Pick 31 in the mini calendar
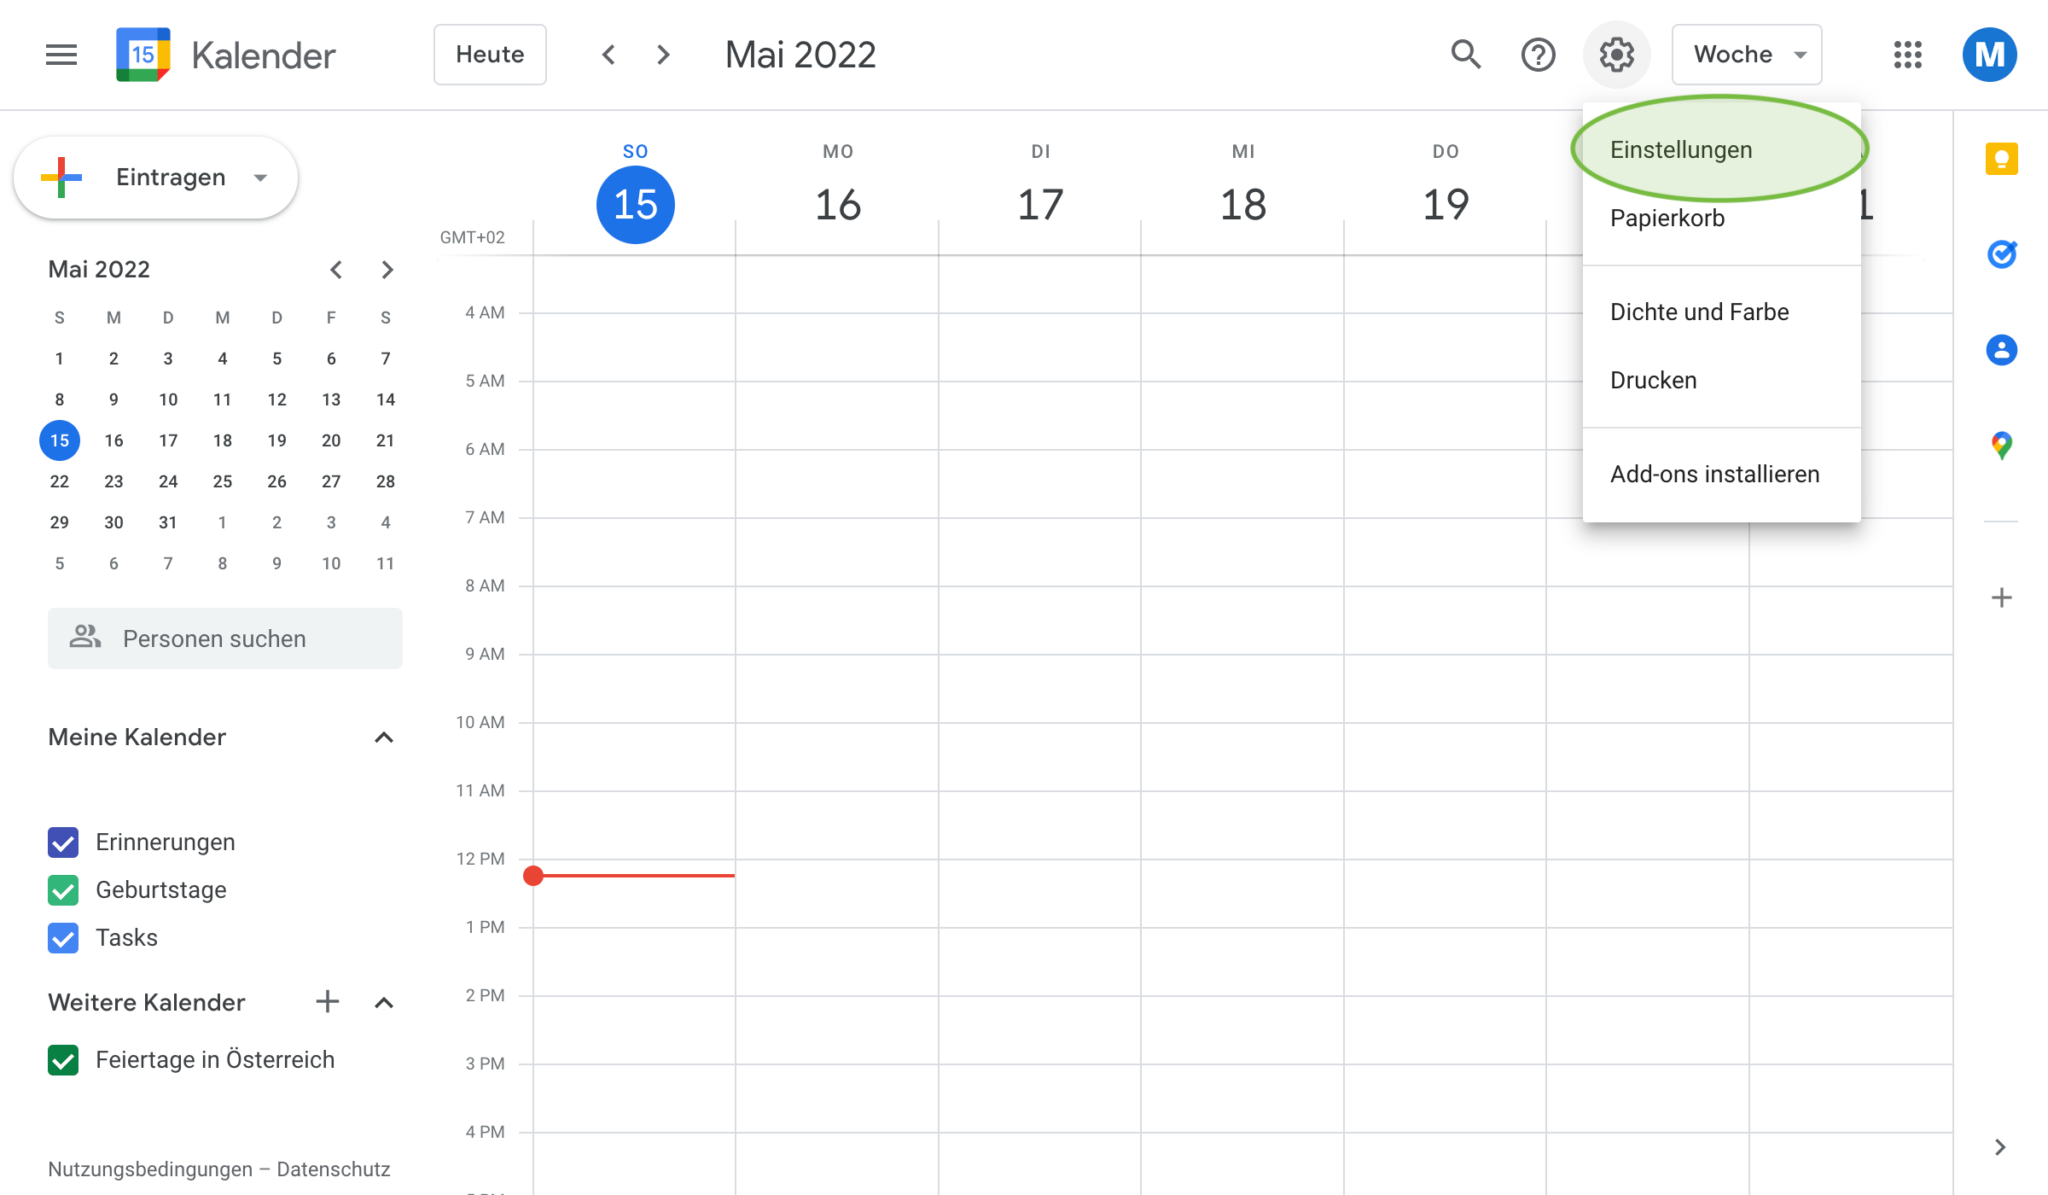Viewport: 2048px width, 1195px height. (168, 522)
